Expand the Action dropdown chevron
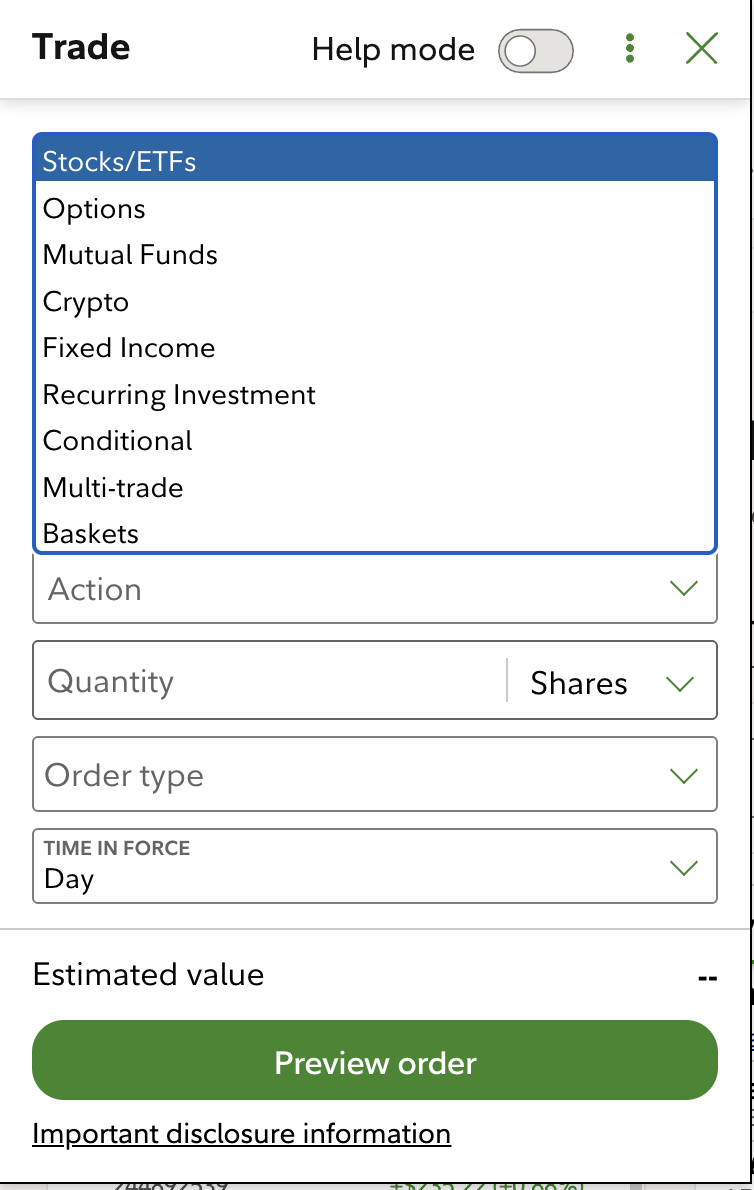Viewport: 754px width, 1190px height. [683, 588]
